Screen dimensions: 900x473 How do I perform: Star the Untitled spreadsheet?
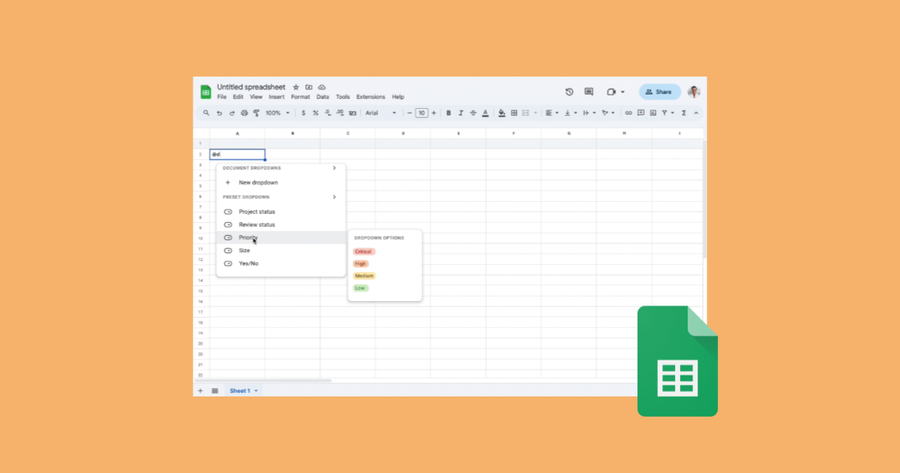pos(296,87)
